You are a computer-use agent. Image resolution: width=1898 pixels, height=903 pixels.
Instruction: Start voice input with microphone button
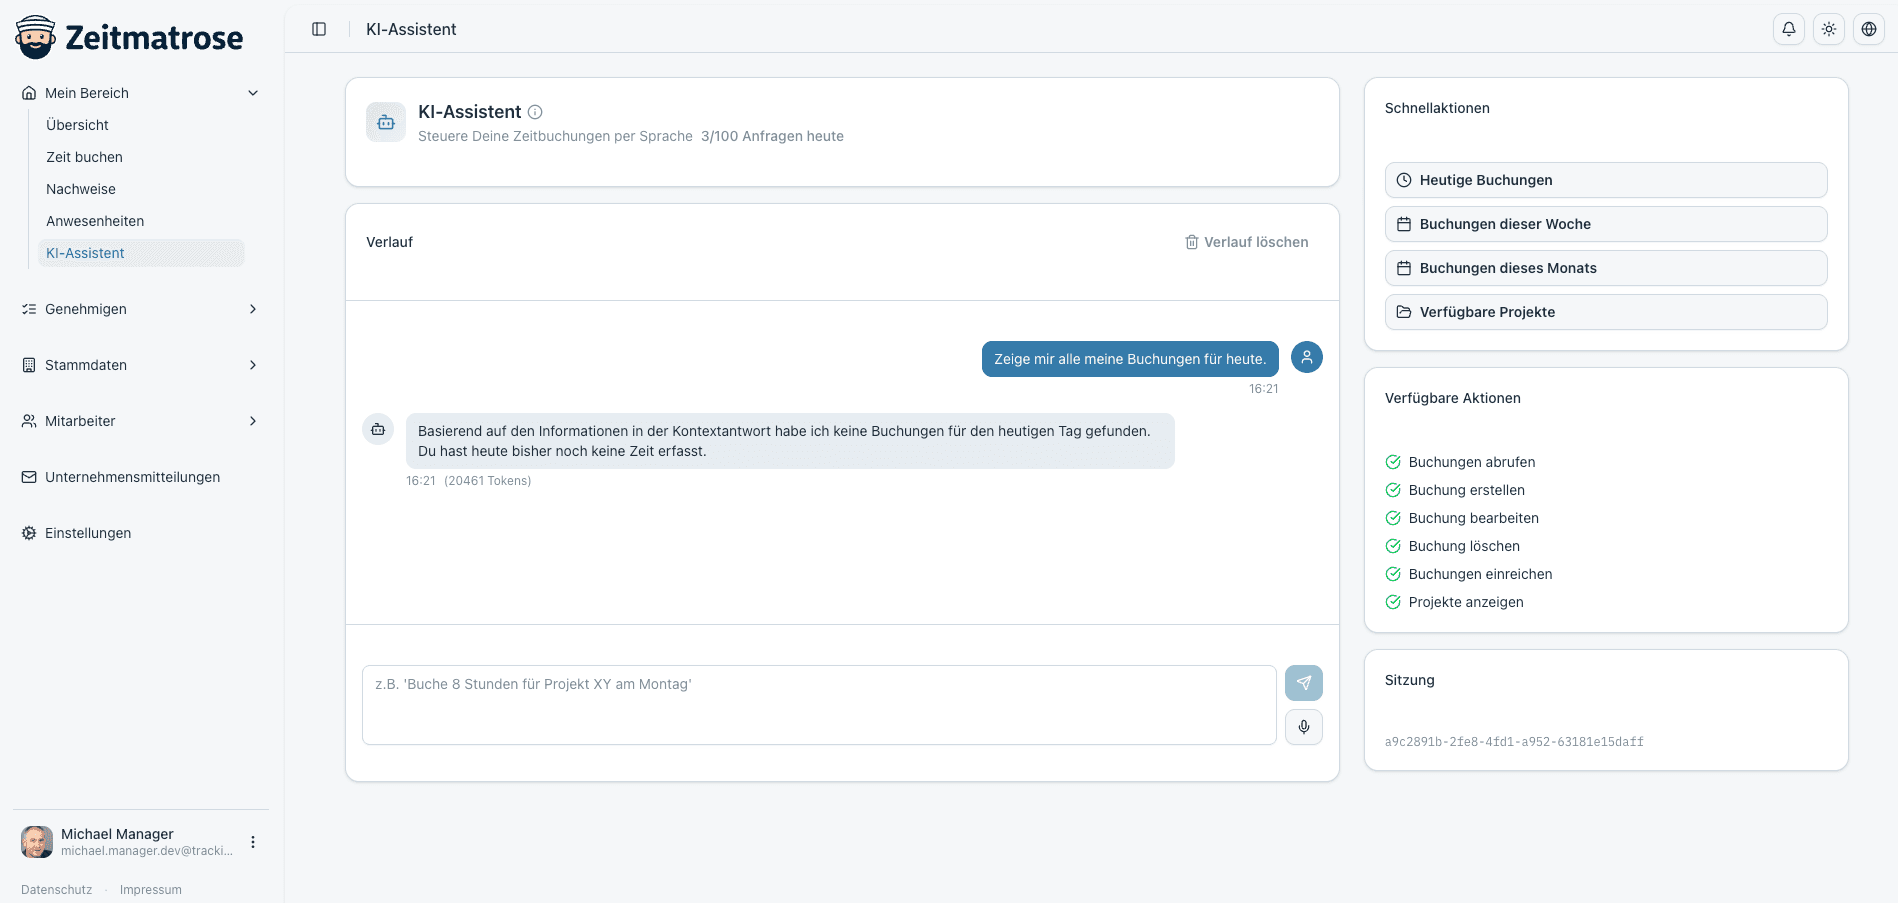(x=1304, y=727)
